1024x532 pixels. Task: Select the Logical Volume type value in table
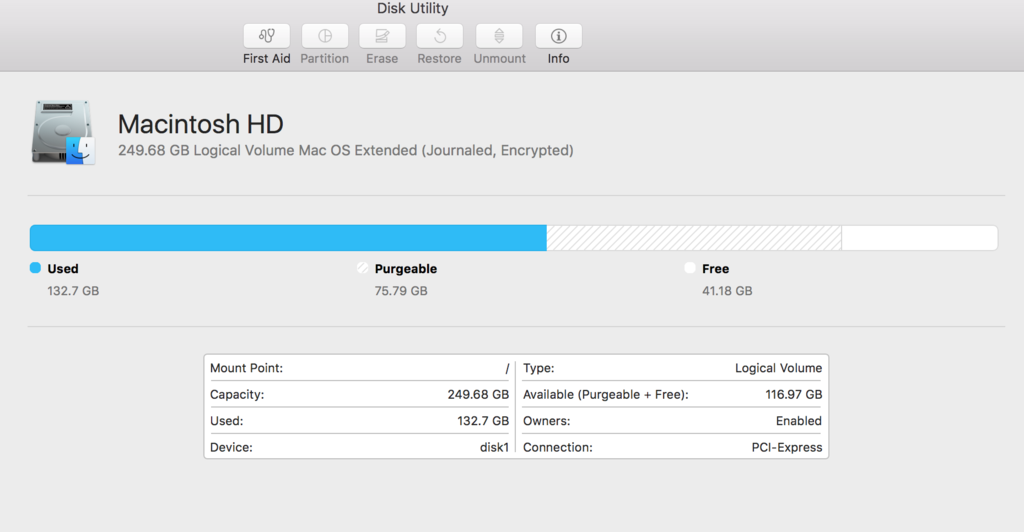pyautogui.click(x=778, y=368)
